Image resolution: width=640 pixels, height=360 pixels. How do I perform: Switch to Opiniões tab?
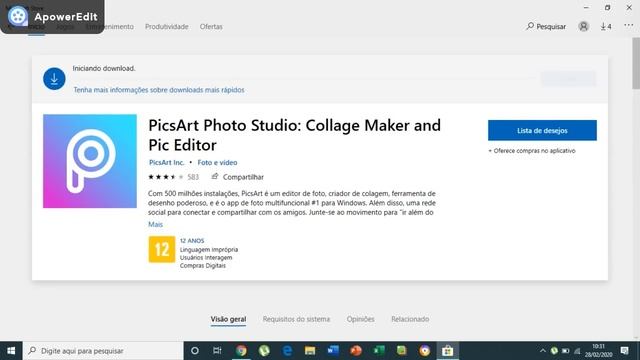click(360, 319)
